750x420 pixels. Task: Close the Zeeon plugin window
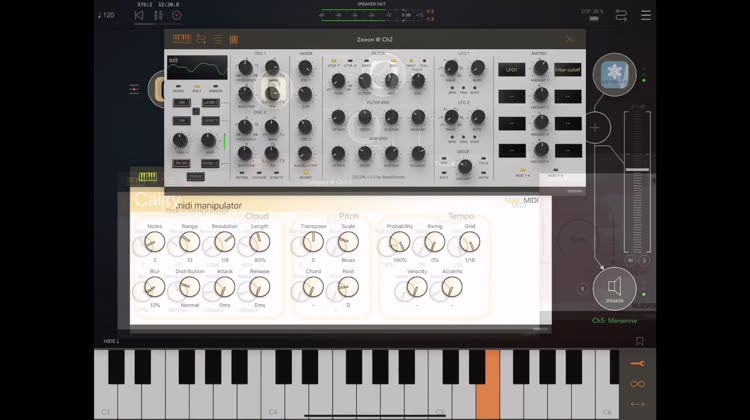point(569,39)
